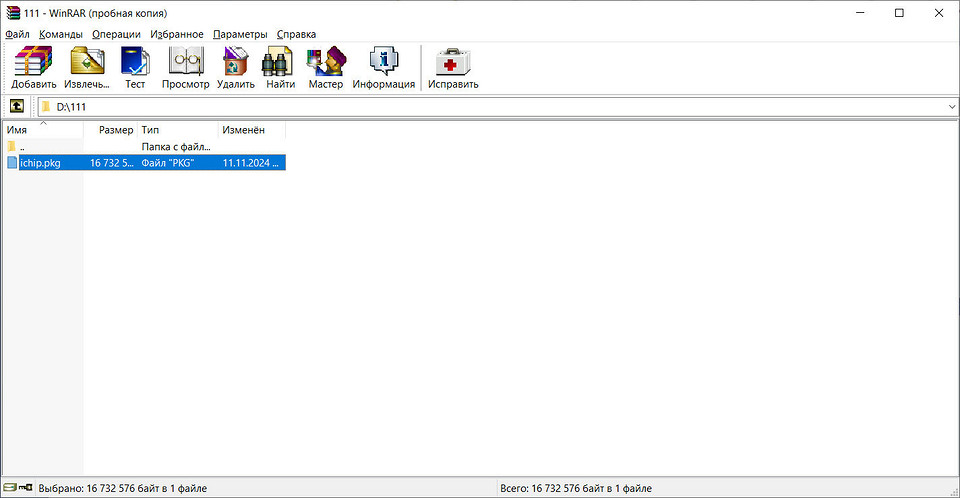Sort files by Имя column header
The width and height of the screenshot is (960, 498).
pyautogui.click(x=40, y=131)
